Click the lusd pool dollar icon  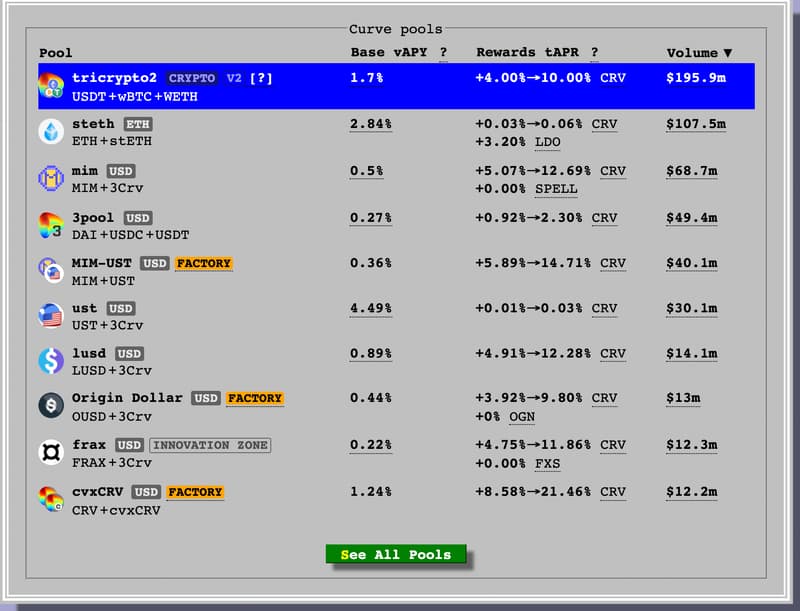coord(51,362)
